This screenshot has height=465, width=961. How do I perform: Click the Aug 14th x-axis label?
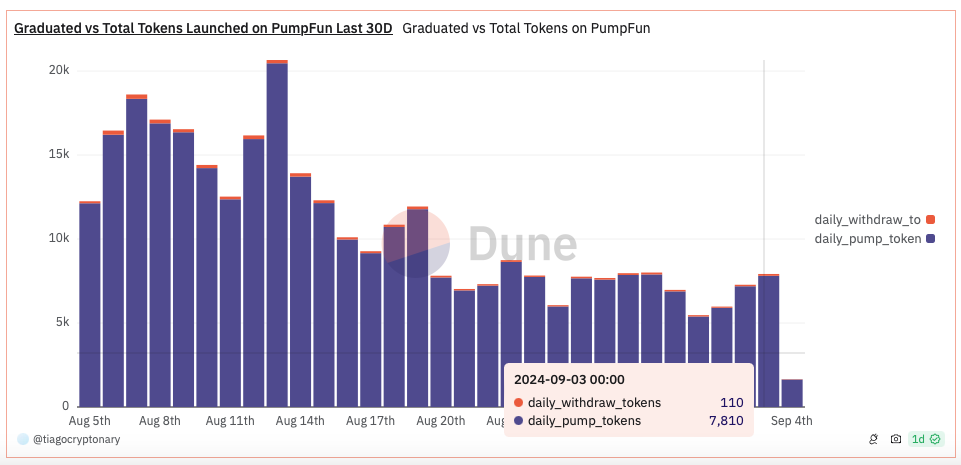coord(300,421)
